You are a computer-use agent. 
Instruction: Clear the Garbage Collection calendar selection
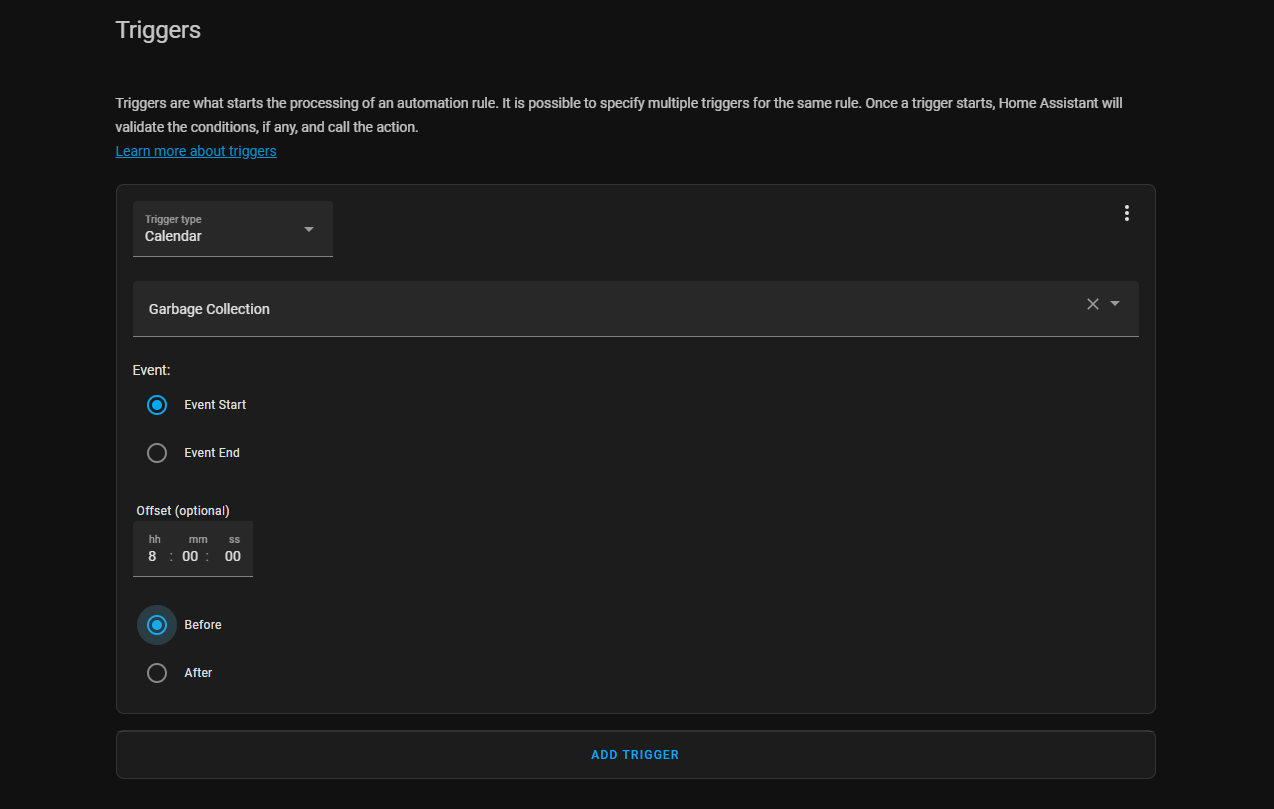[1093, 304]
